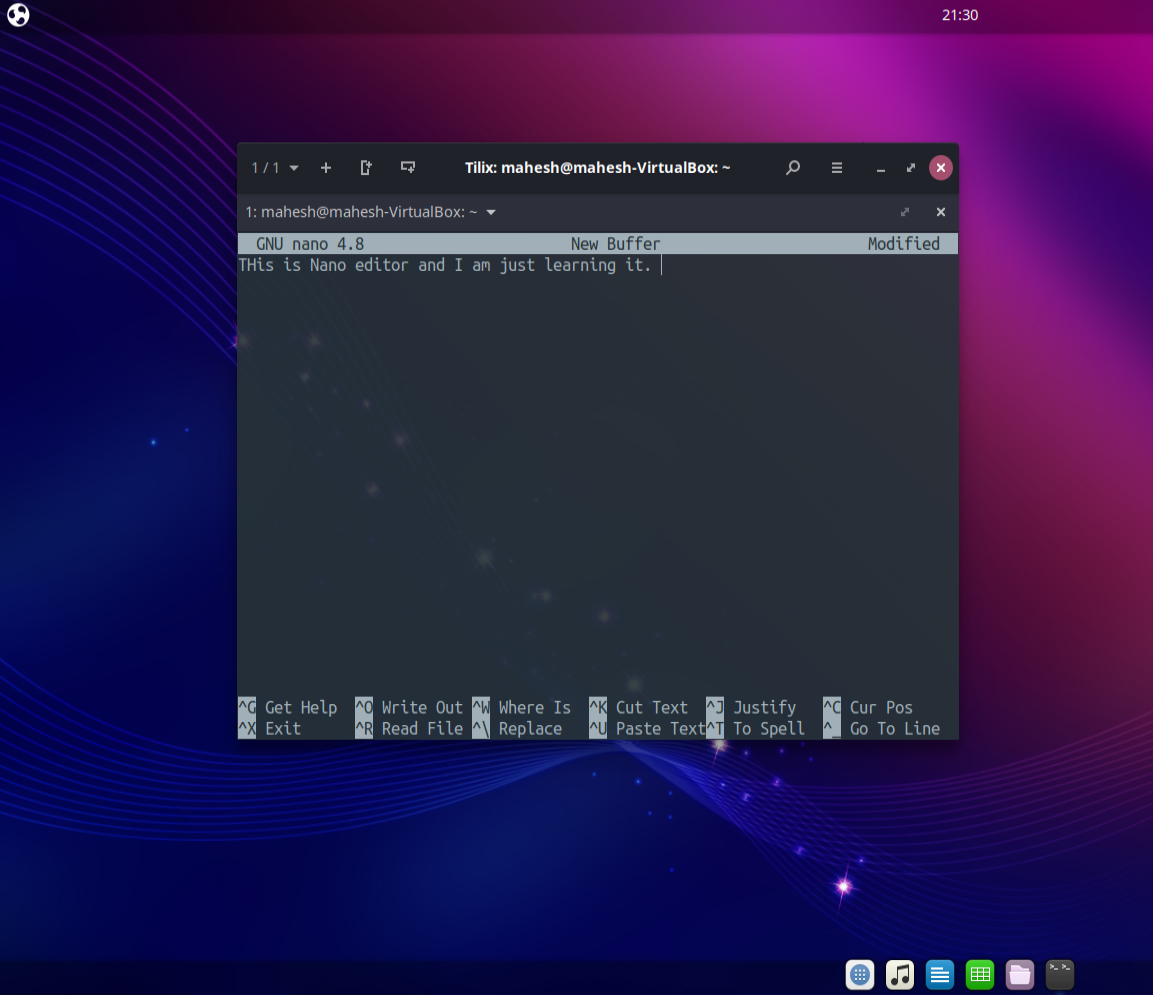Screen dimensions: 1153x995
Task: Click '^T To Spell' shortcut
Action: tap(755, 729)
